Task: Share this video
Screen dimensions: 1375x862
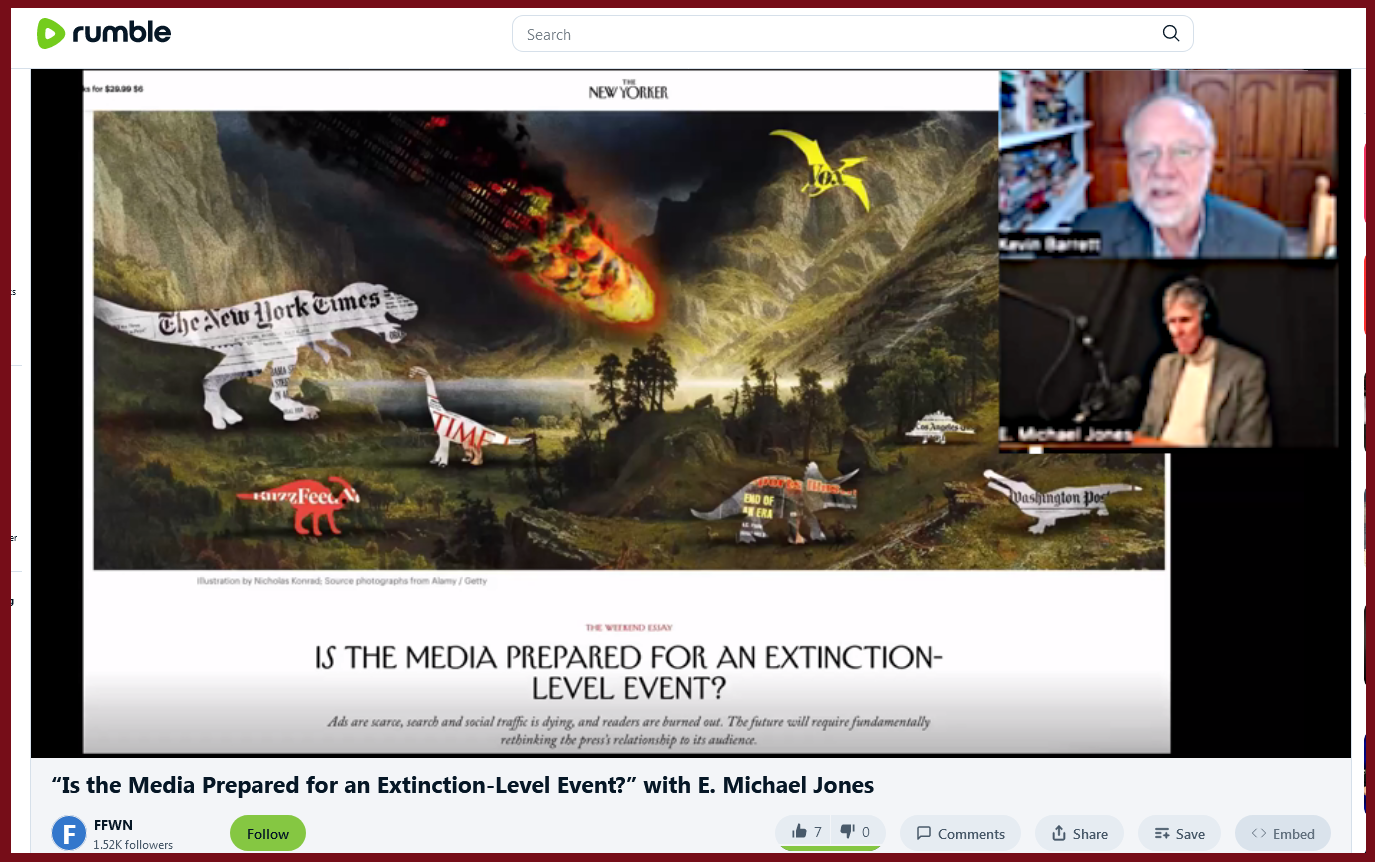Action: [x=1079, y=833]
